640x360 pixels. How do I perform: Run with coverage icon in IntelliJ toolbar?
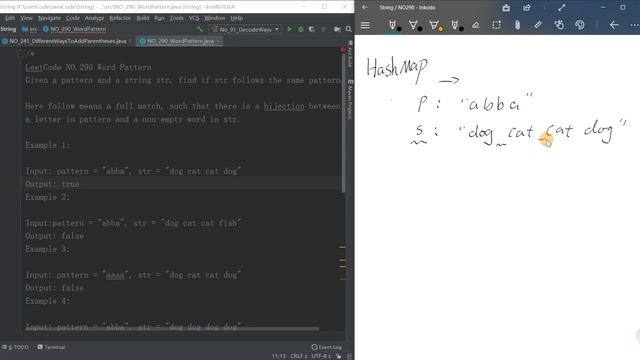[312, 29]
